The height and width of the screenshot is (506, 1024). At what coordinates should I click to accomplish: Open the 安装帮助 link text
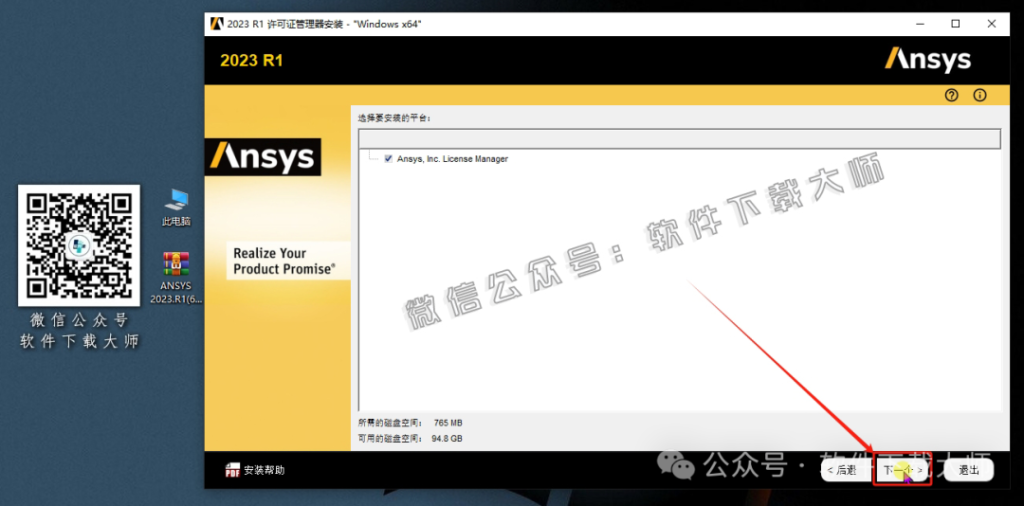[x=264, y=470]
